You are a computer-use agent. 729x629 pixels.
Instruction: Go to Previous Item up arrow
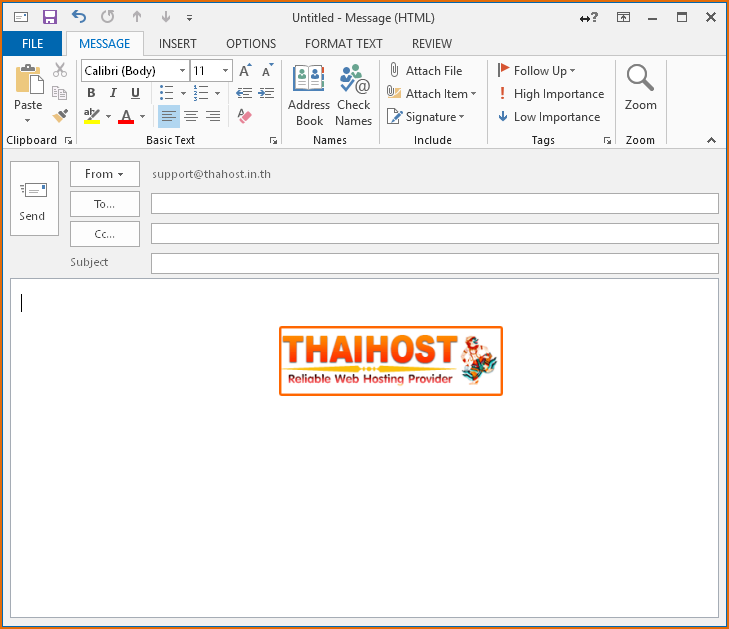point(137,17)
